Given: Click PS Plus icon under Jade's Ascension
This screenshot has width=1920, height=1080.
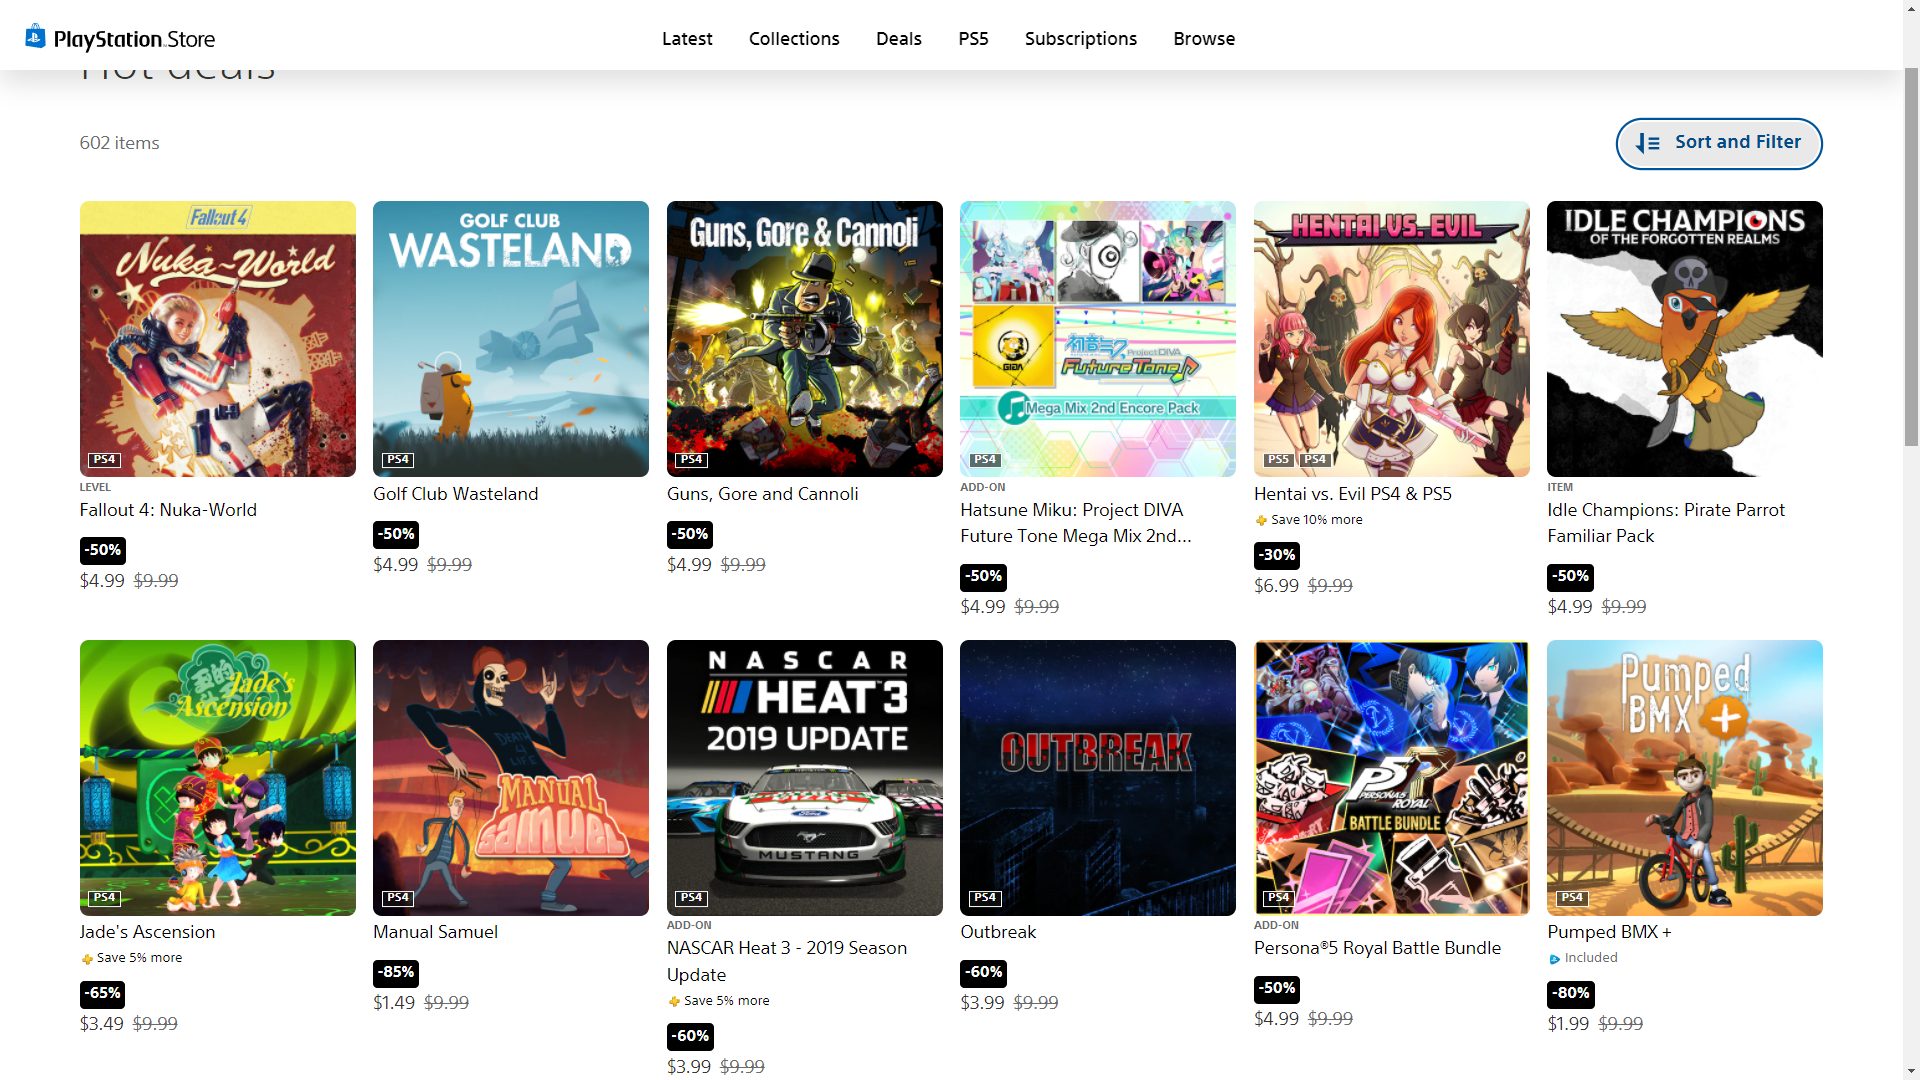Looking at the screenshot, I should (x=87, y=958).
